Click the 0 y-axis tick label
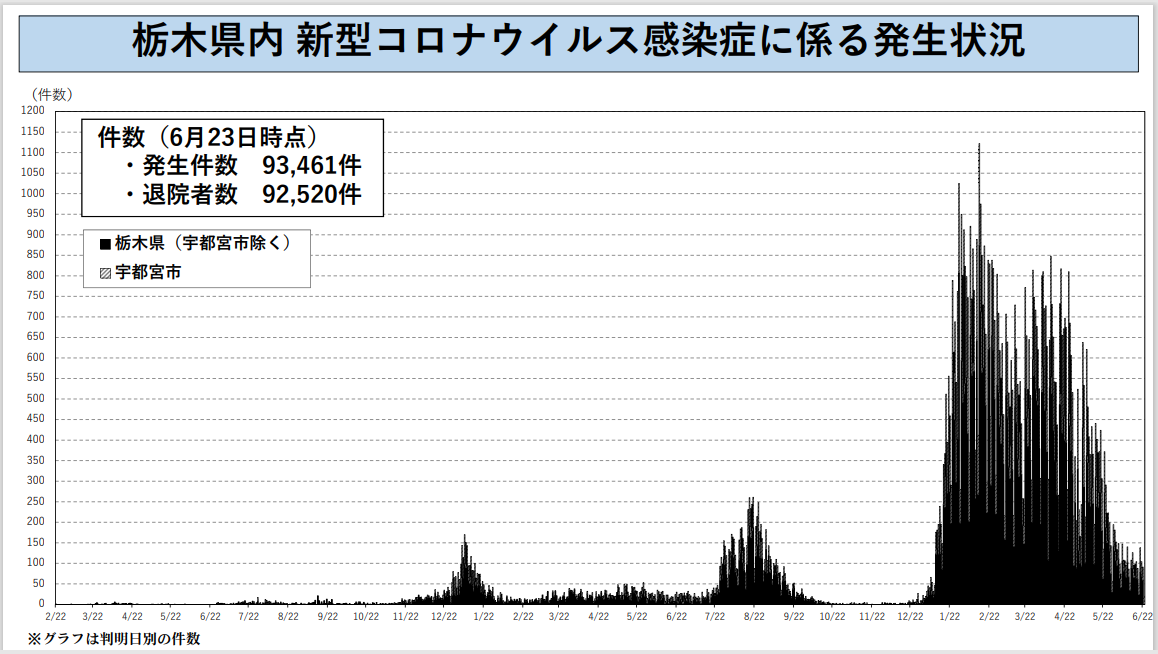The height and width of the screenshot is (654, 1158). [42, 604]
